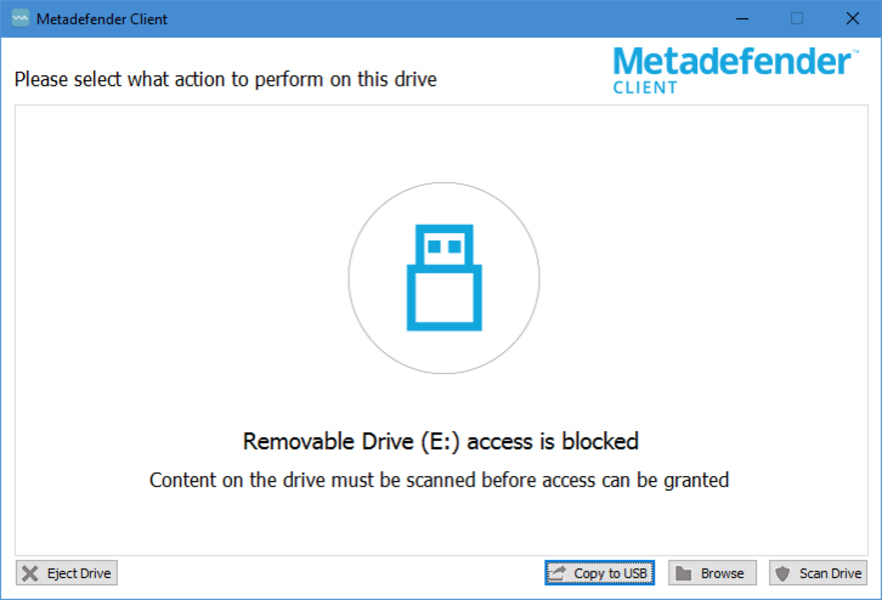Click the arrow icon on Copy to USB
Viewport: 882px width, 600px height.
click(x=559, y=573)
